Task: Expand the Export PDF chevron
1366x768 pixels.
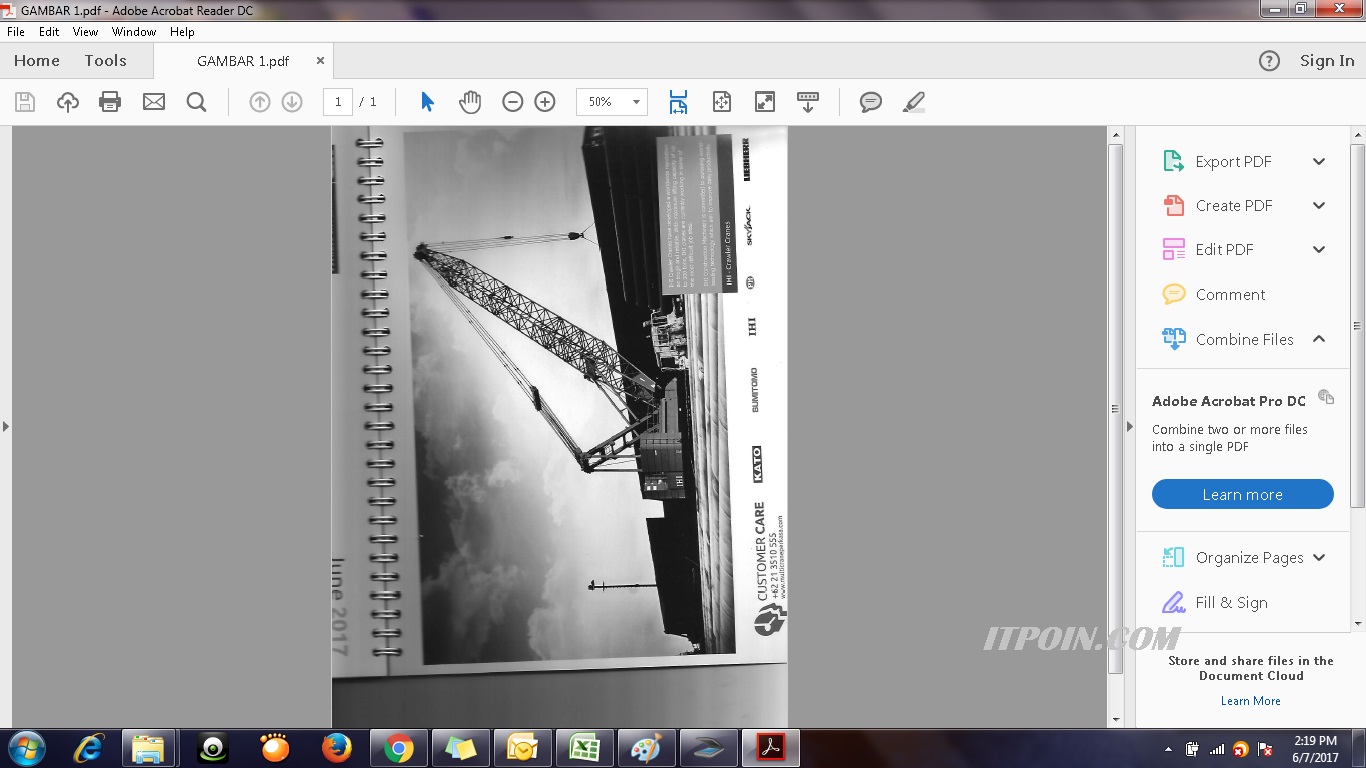Action: [1319, 161]
